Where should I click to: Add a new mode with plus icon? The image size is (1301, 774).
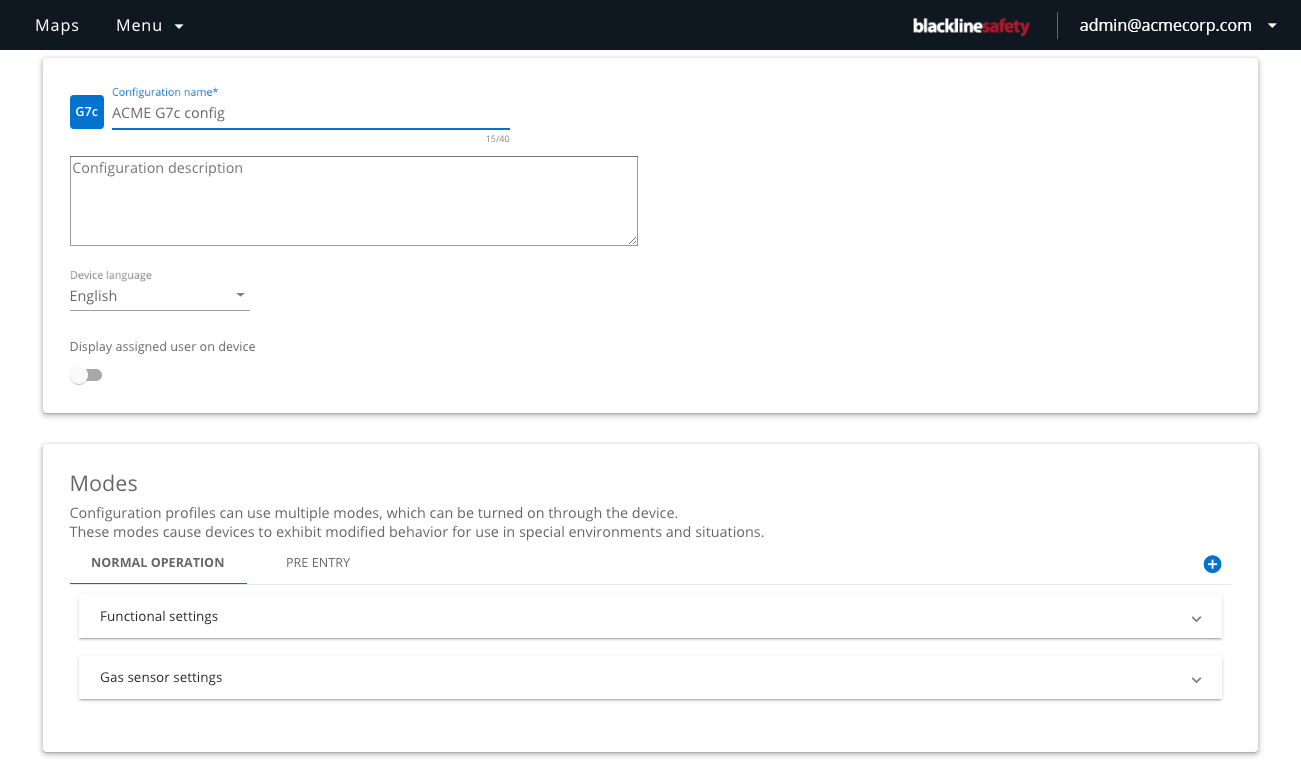pos(1212,564)
